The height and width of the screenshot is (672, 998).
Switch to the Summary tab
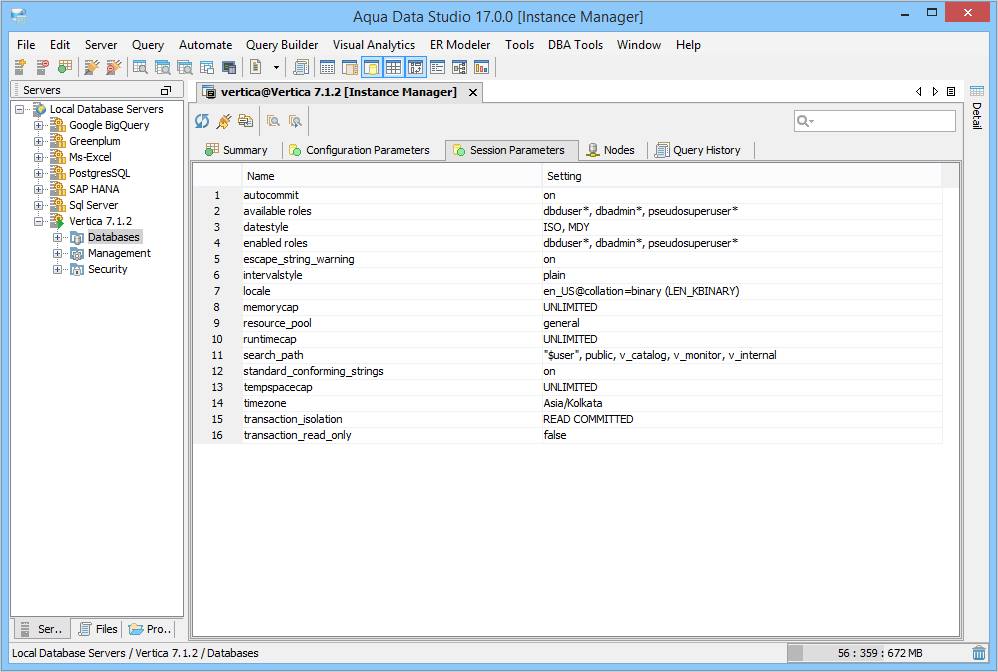[x=236, y=150]
